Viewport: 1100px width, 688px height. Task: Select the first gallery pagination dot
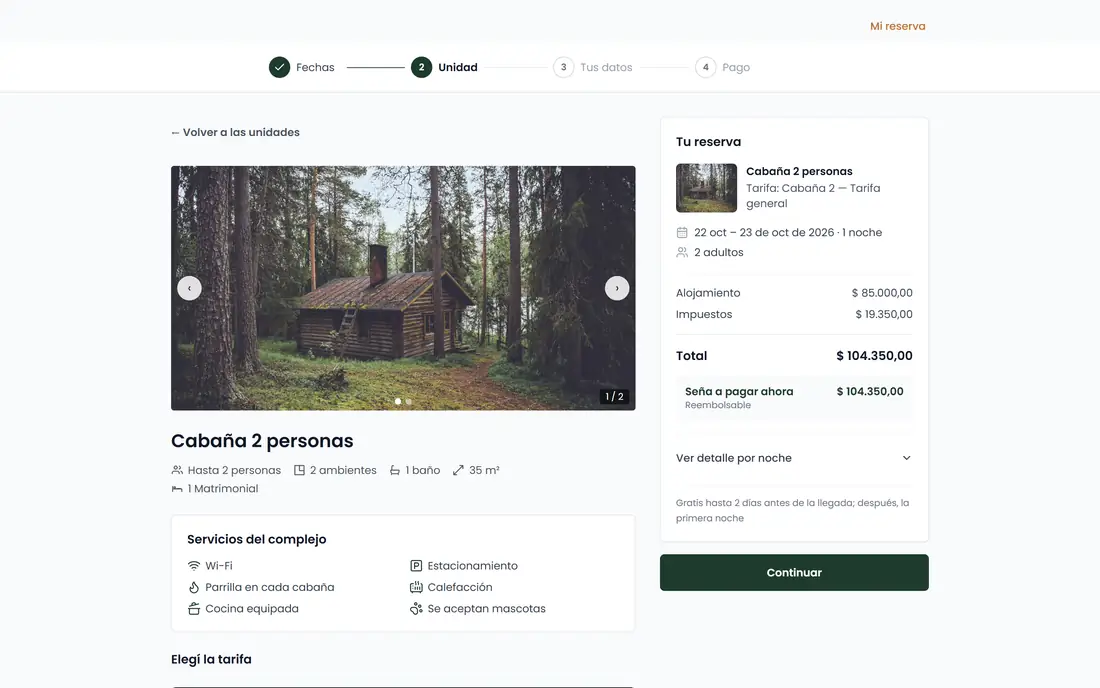(398, 401)
